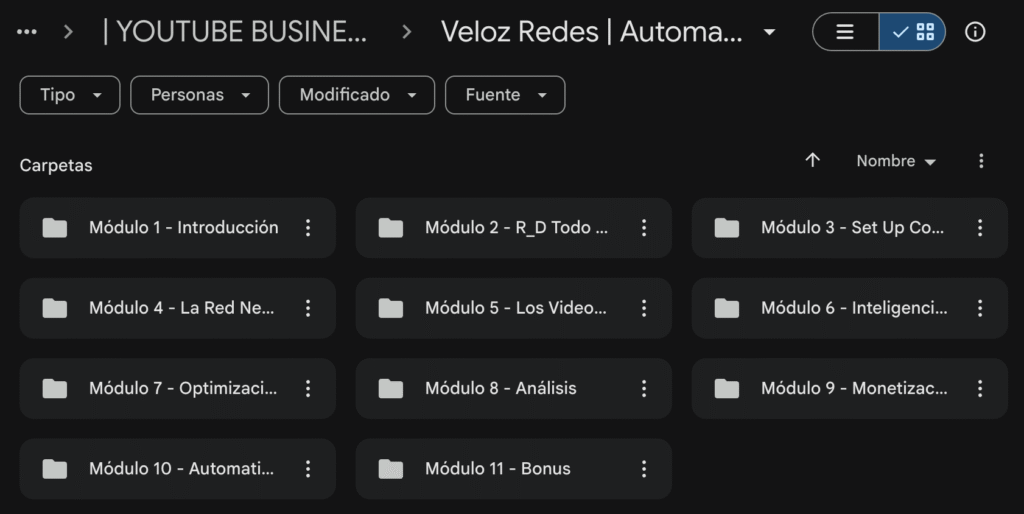Reverse sort direction with the arrow icon
1024x514 pixels.
click(813, 160)
